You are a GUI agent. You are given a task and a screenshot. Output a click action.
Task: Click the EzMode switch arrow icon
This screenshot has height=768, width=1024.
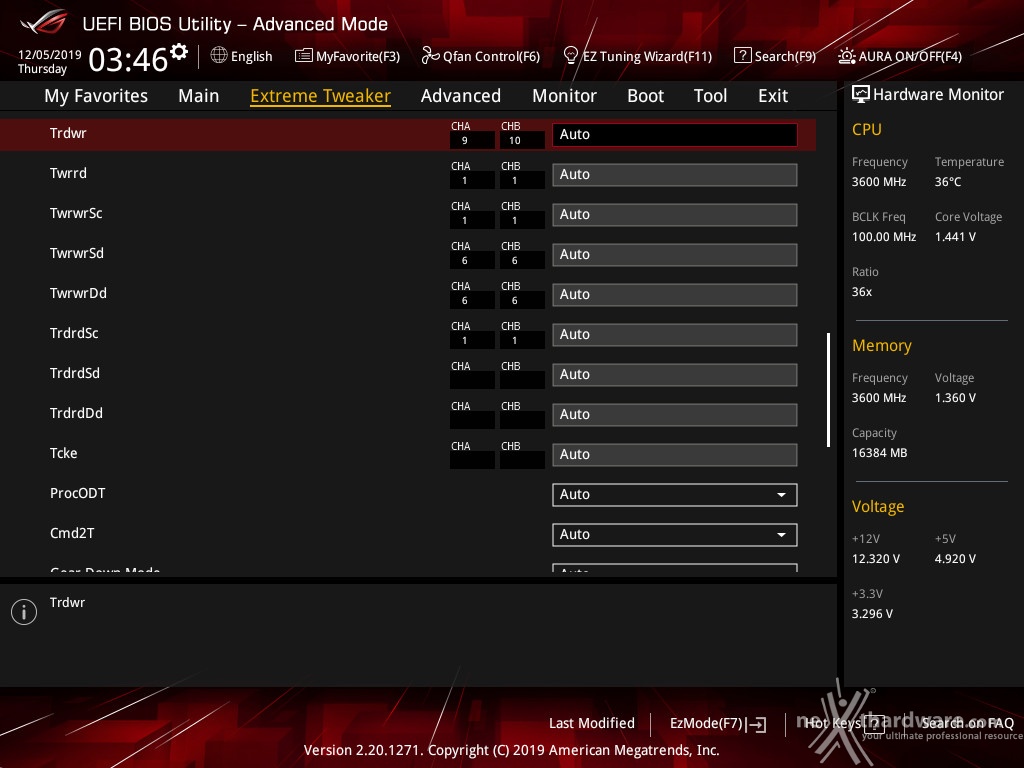point(757,724)
